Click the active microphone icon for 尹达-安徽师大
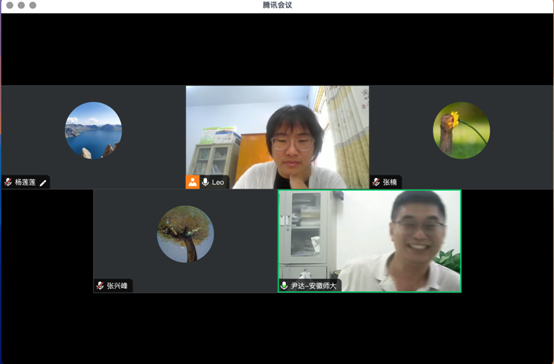Viewport: 554px width, 364px height. point(284,286)
